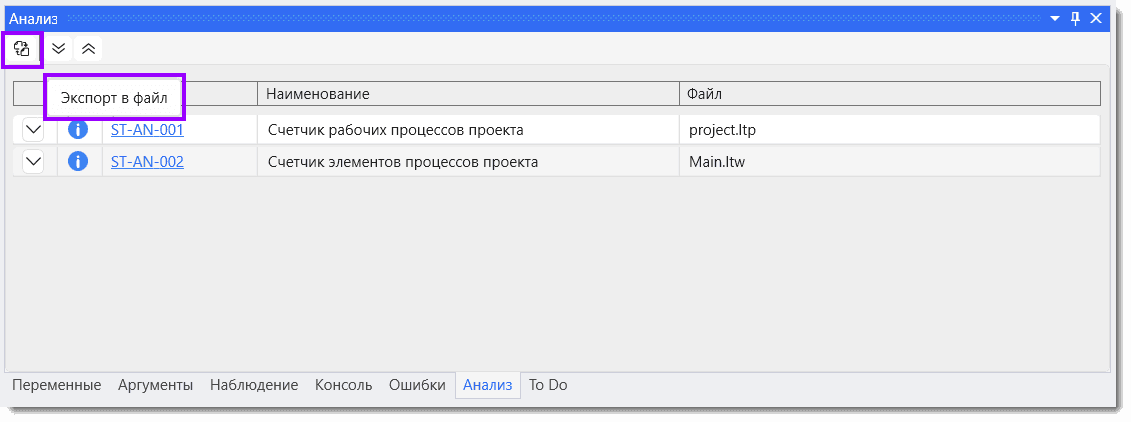This screenshot has width=1131, height=422.
Task: Open the ST-AN-002 link
Action: tap(147, 162)
